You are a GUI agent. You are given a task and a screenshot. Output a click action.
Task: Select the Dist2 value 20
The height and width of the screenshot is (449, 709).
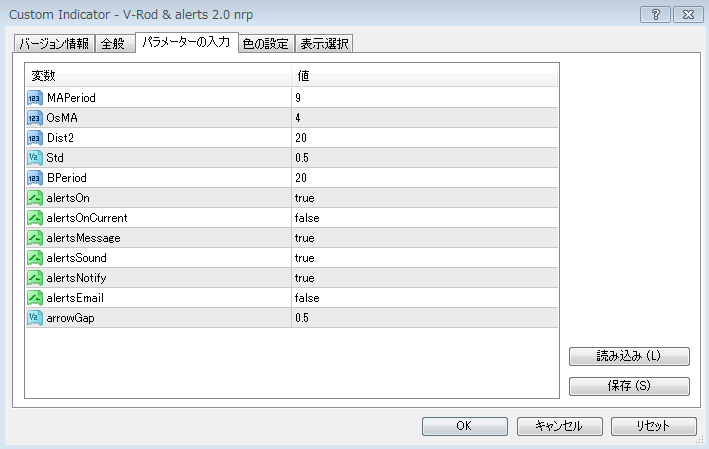301,138
